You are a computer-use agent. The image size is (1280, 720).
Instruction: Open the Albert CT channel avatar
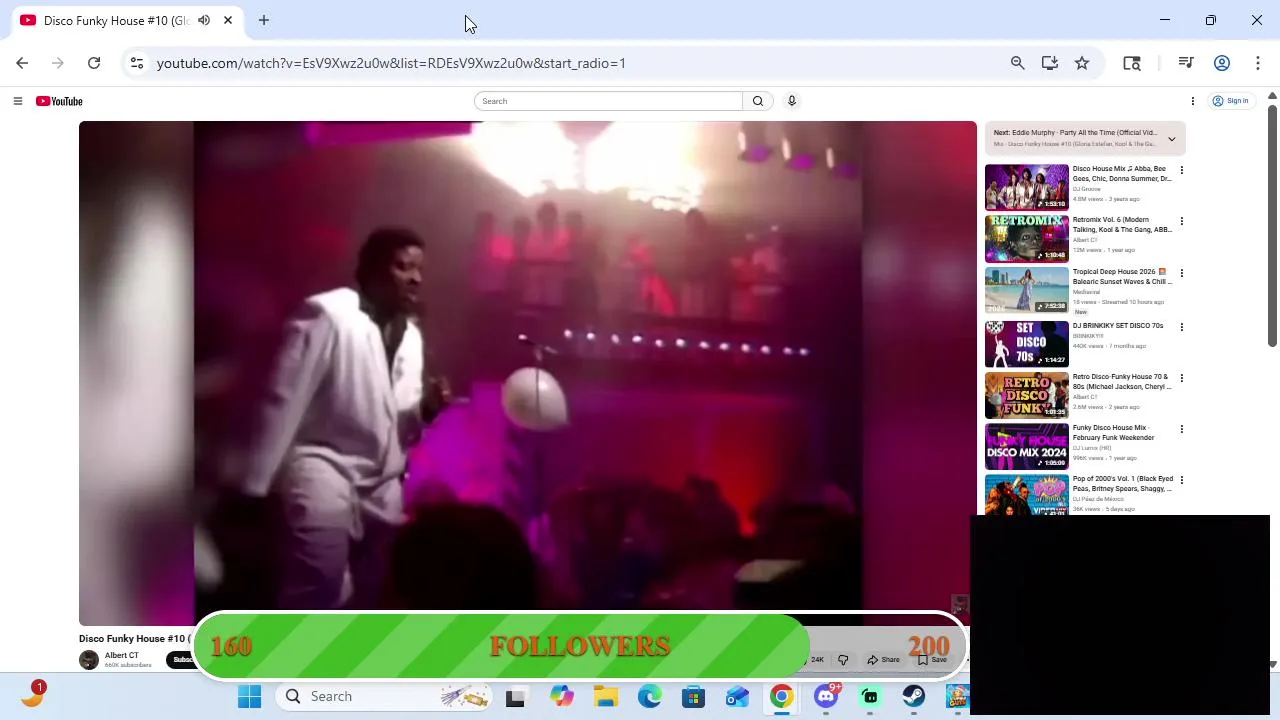[x=89, y=660]
